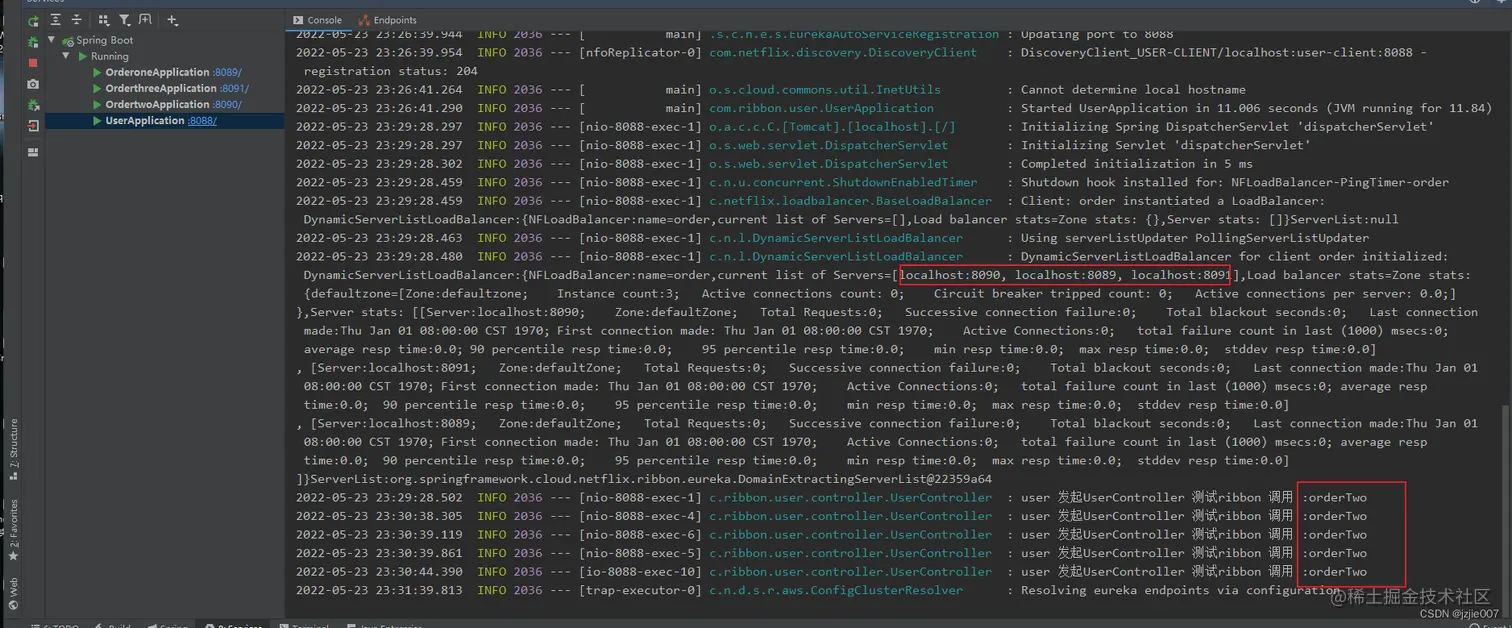This screenshot has width=1512, height=628.
Task: Switch to the Console tab
Action: [x=318, y=20]
